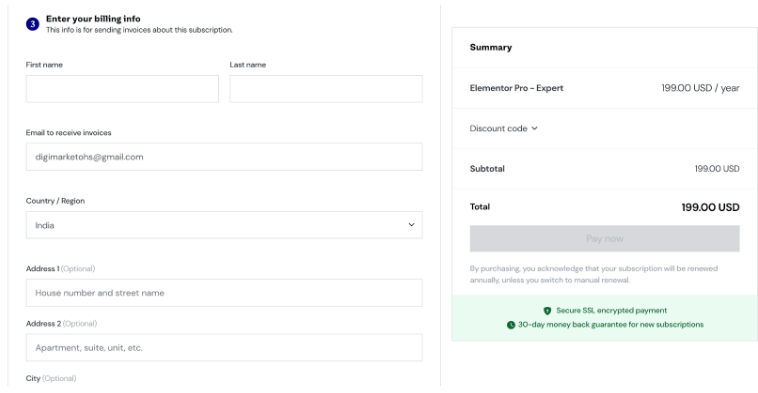
Task: Click the 'Address 2 (Optional)' label
Action: (x=61, y=323)
